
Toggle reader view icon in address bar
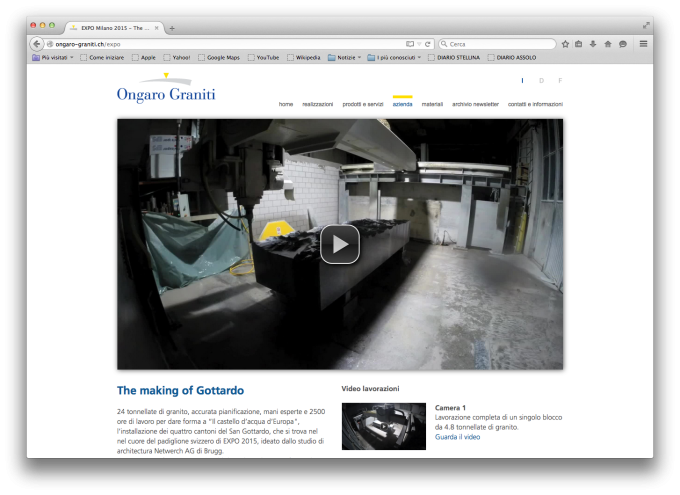pos(410,44)
